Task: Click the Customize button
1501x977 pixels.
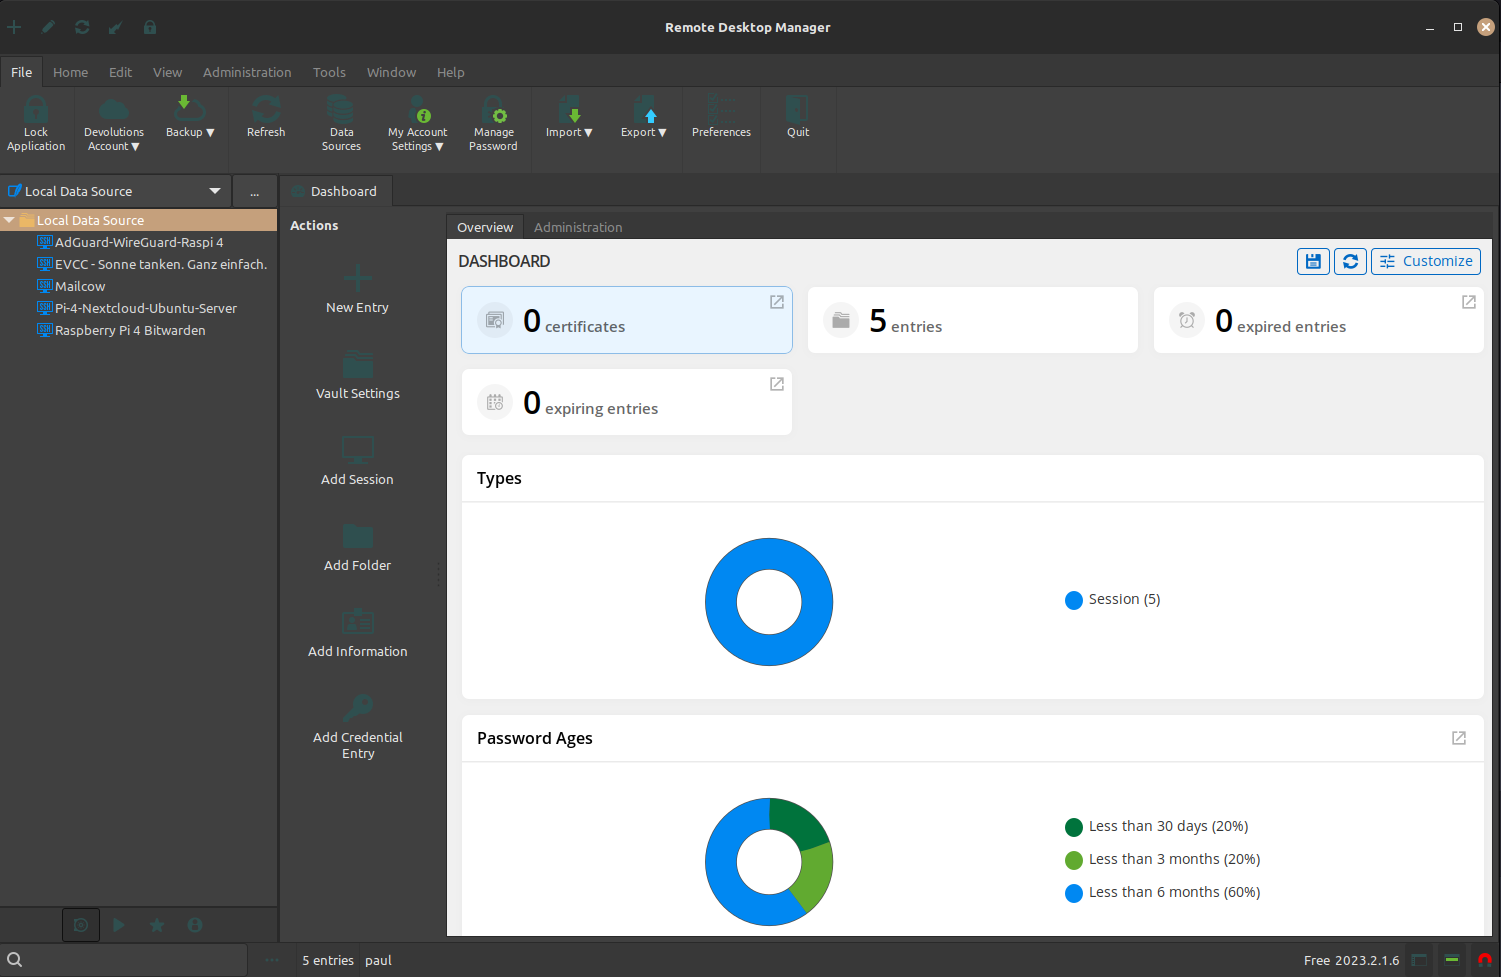Action: click(x=1425, y=261)
